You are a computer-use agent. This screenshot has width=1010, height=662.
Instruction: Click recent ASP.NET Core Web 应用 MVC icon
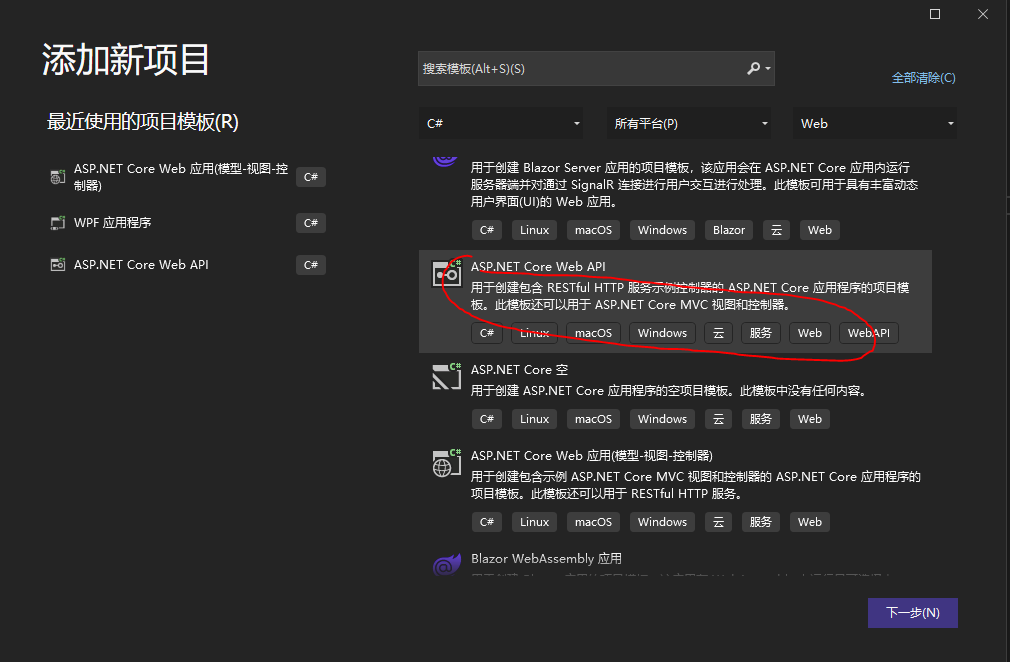coord(58,176)
